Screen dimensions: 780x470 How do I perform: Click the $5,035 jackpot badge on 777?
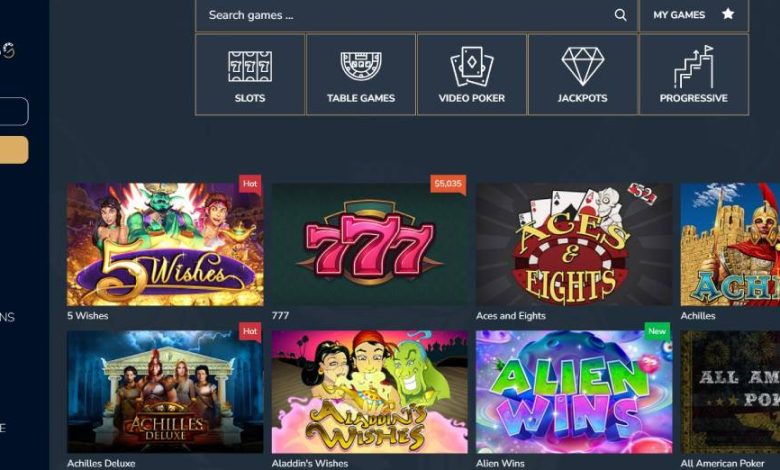(448, 184)
